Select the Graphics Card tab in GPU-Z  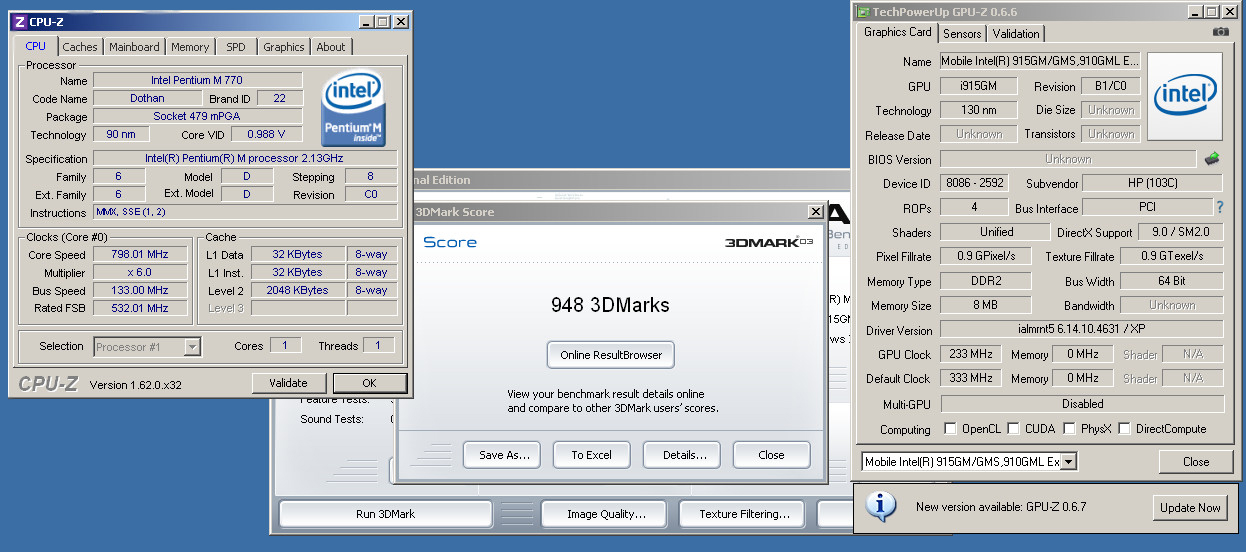[898, 32]
